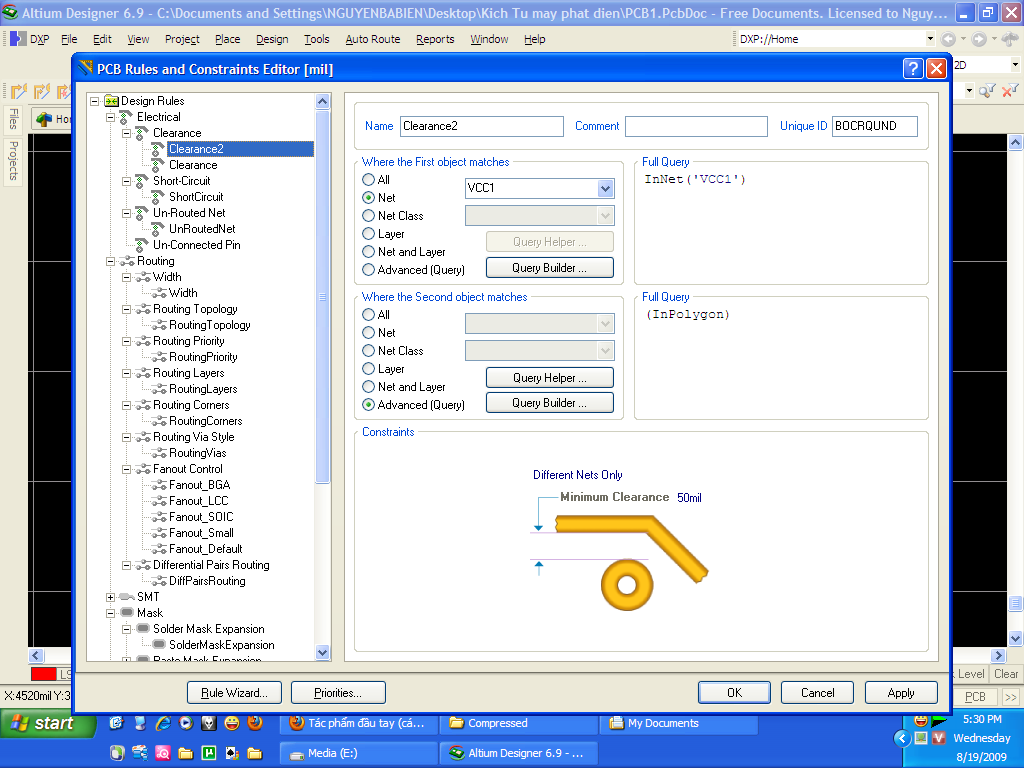
Task: Click the Design Rules folder icon
Action: pyautogui.click(x=111, y=101)
